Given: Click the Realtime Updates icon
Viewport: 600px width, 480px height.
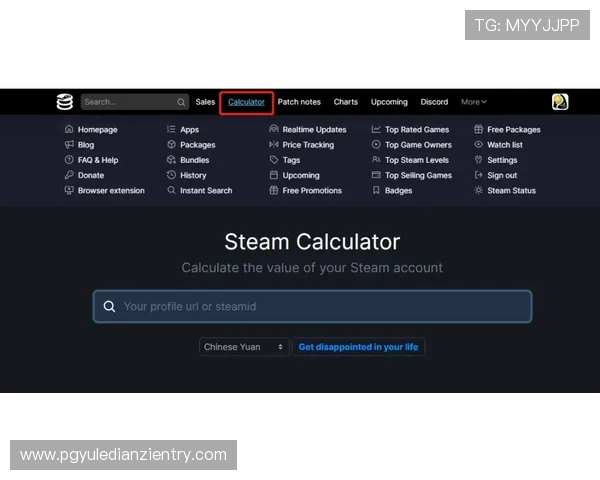Looking at the screenshot, I should tap(274, 129).
